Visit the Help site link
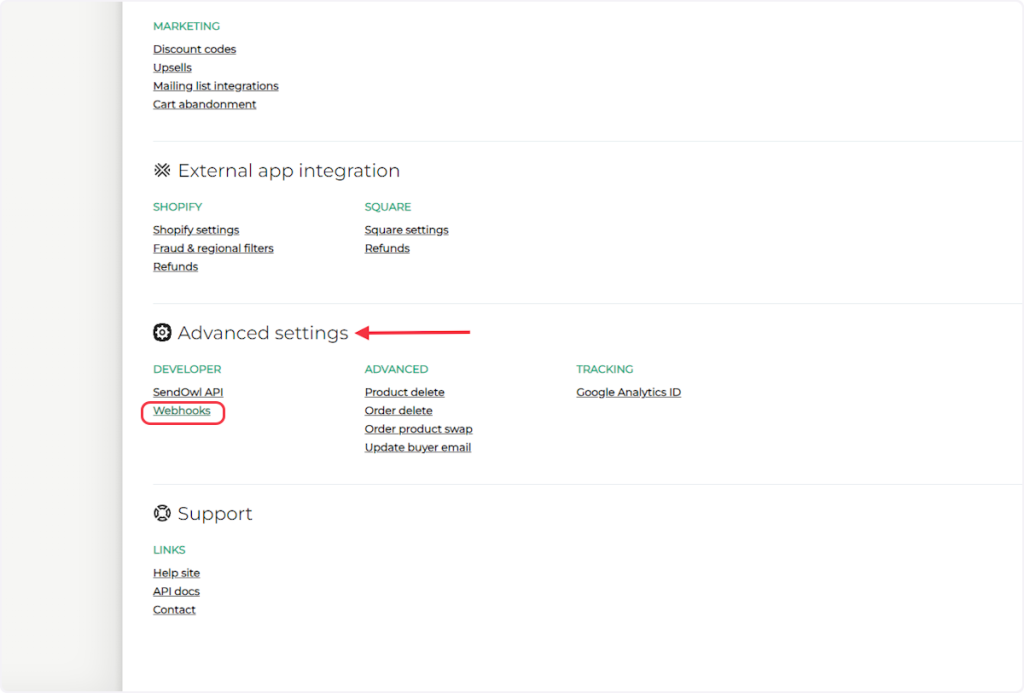The image size is (1024, 693). (x=176, y=573)
